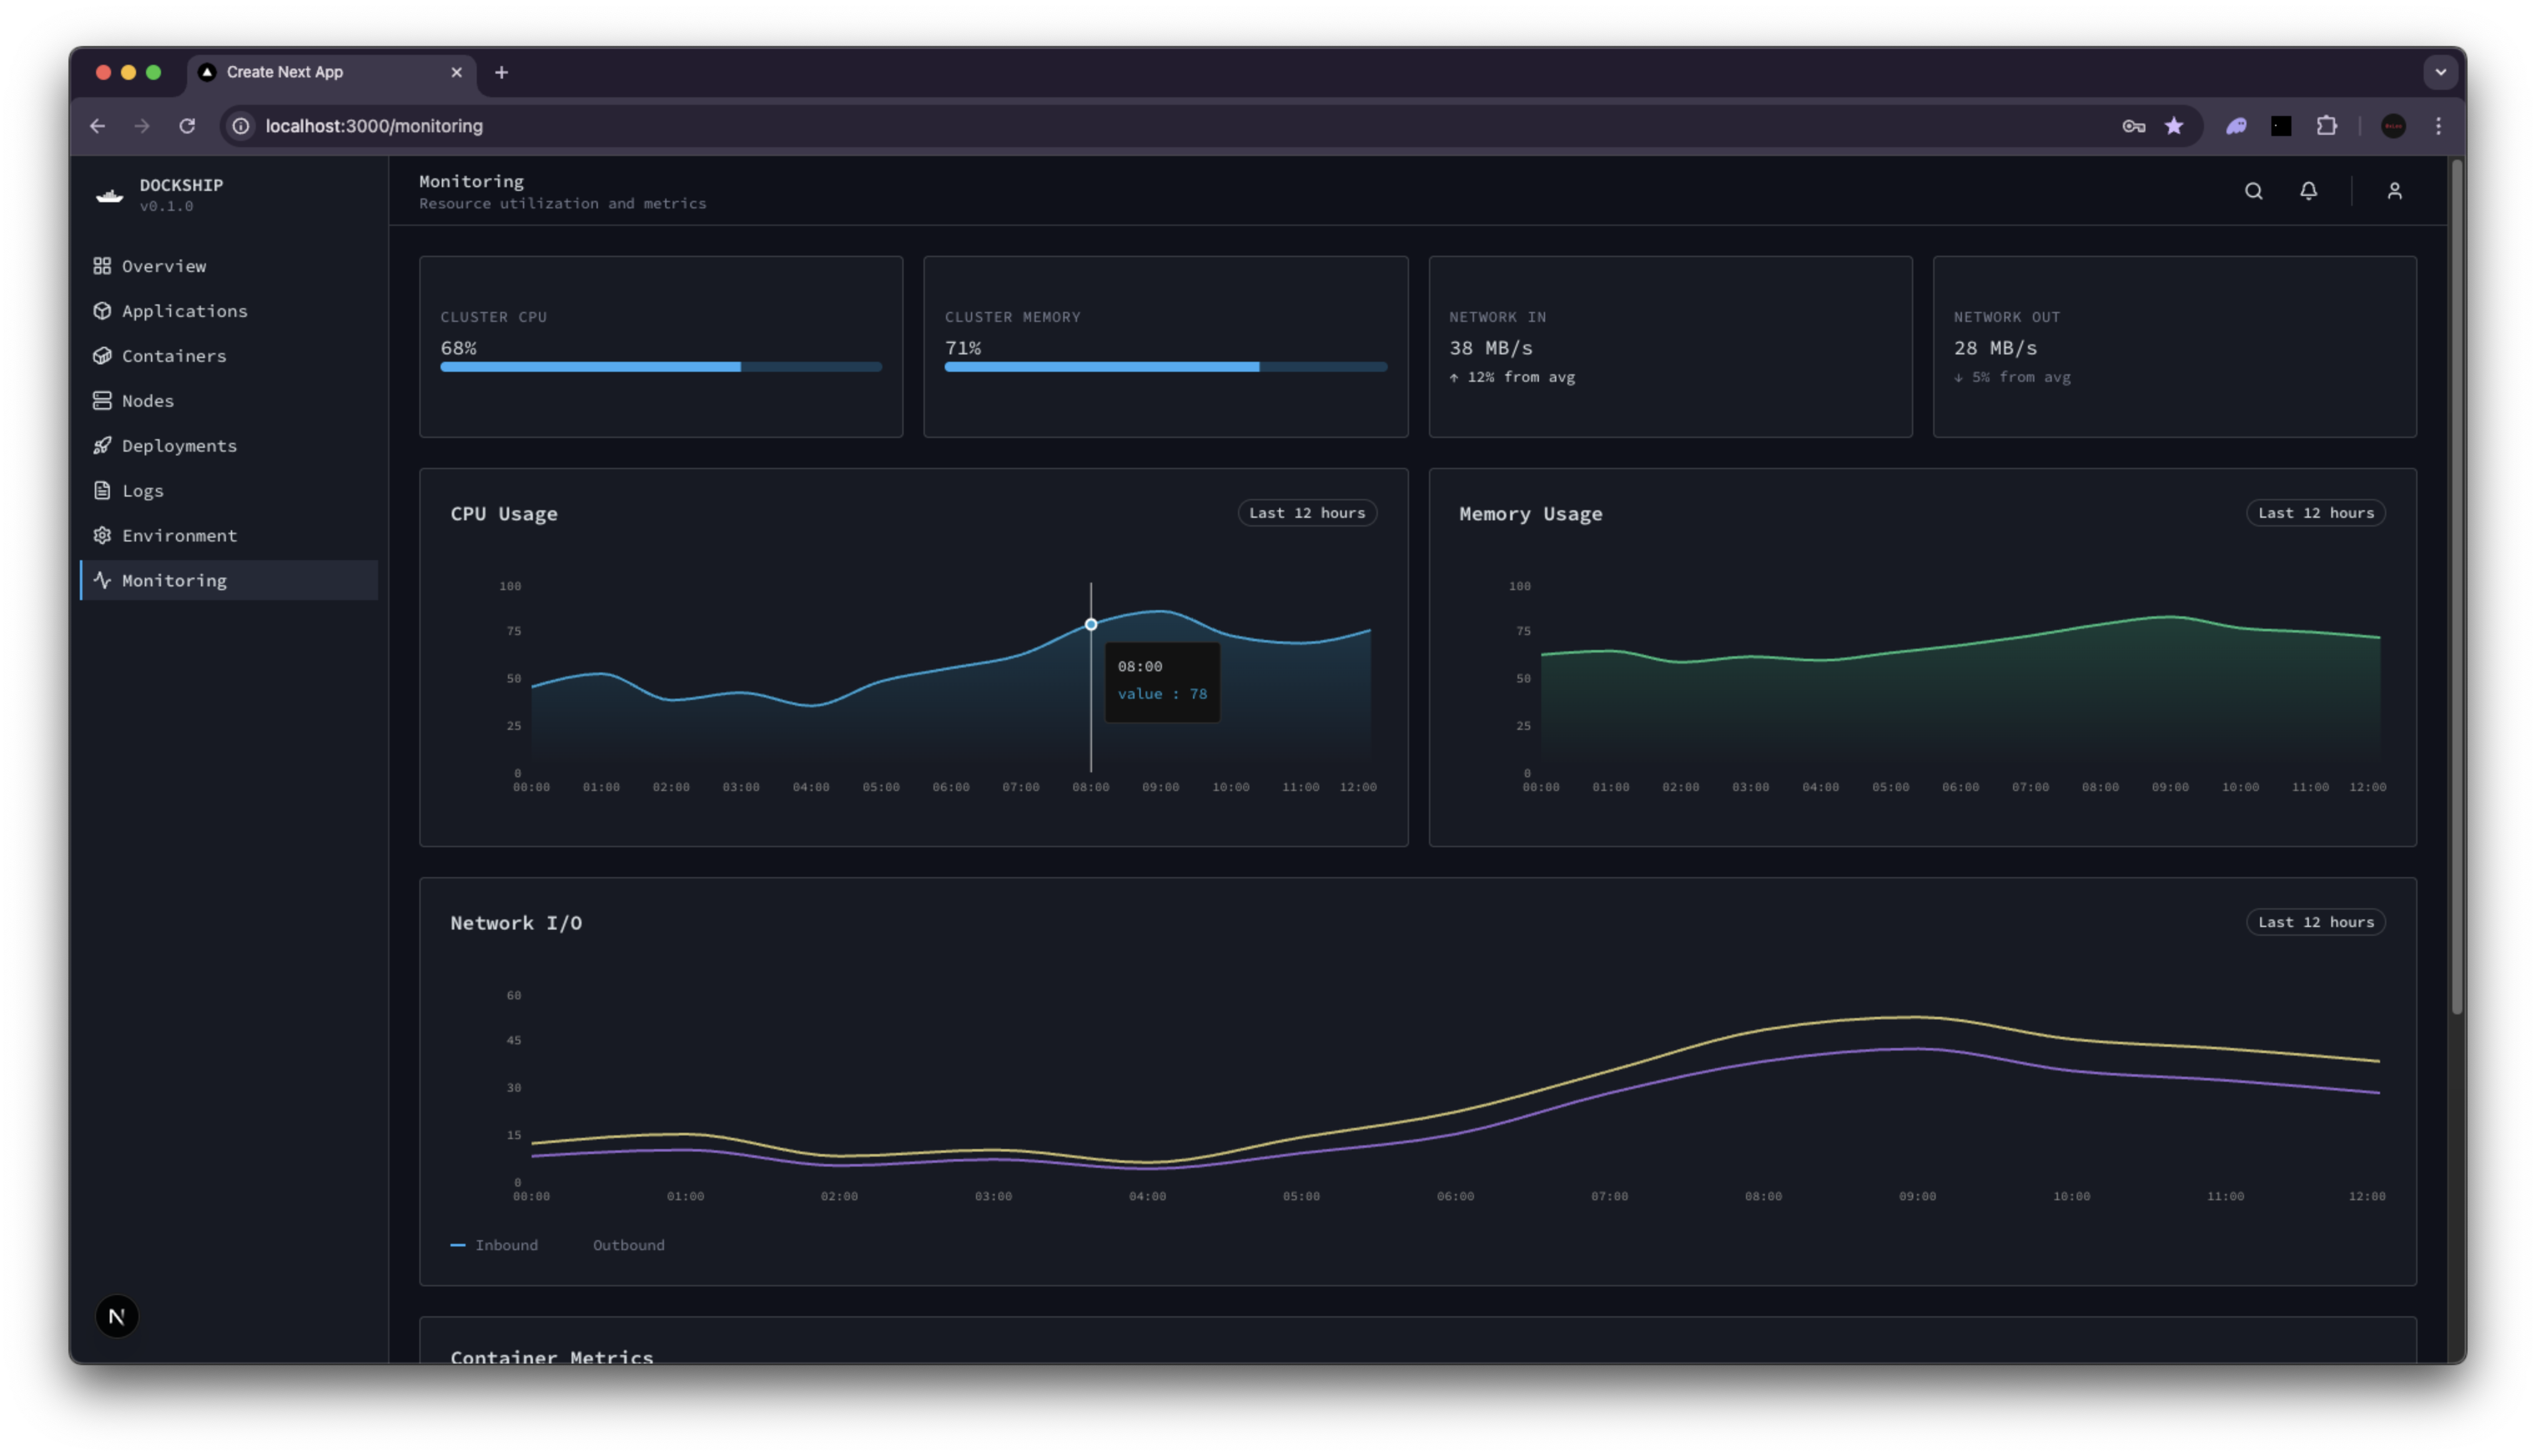The height and width of the screenshot is (1456, 2536).
Task: Click the Network Out 28 MB/s value
Action: [1995, 348]
